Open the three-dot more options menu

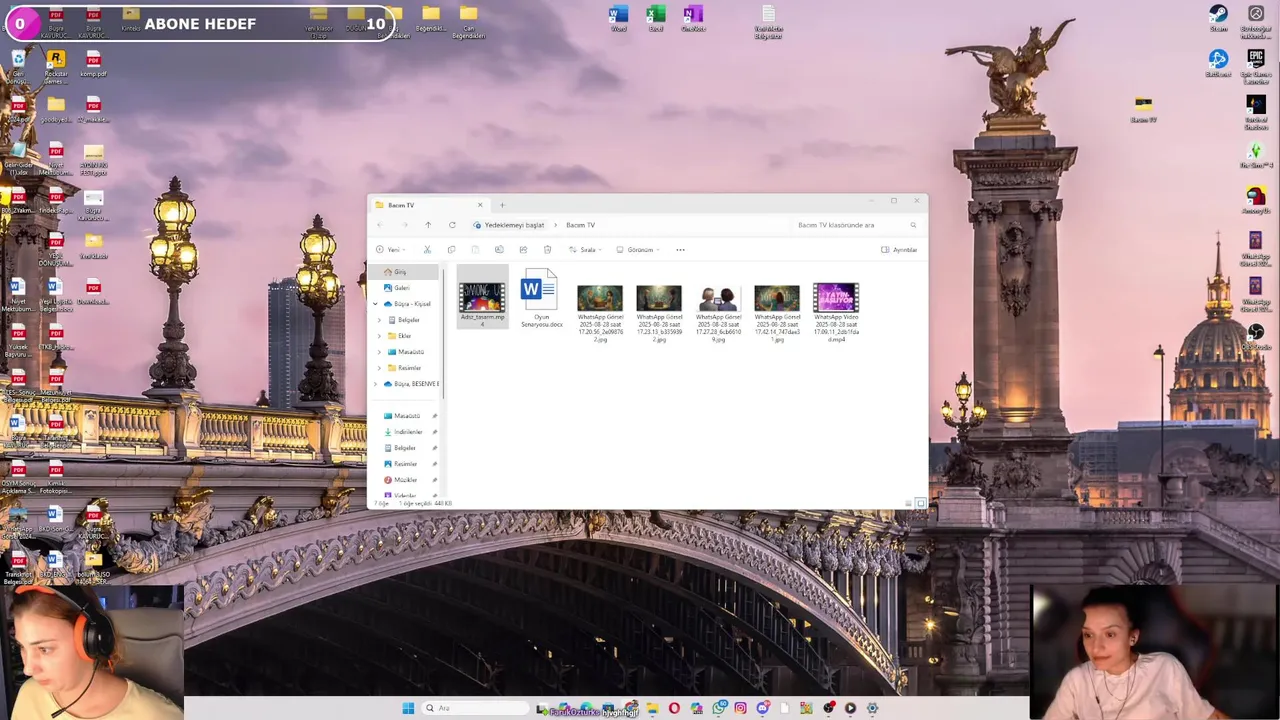[x=680, y=250]
